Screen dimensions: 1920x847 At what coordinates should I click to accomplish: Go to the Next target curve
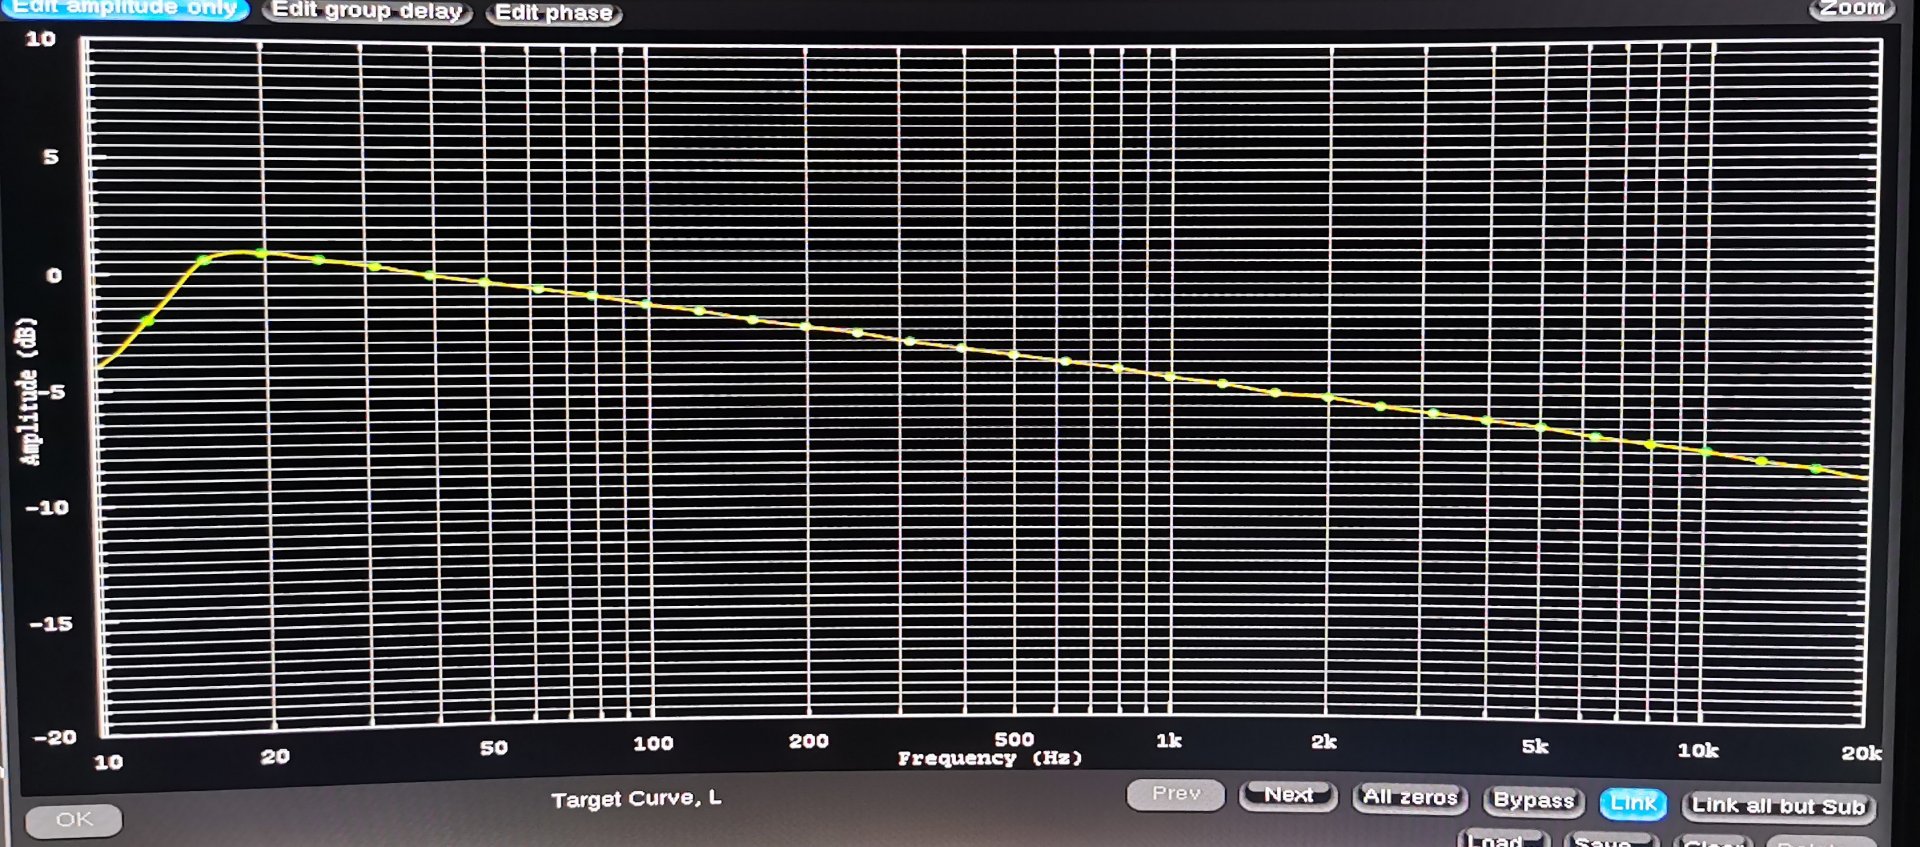(1288, 795)
